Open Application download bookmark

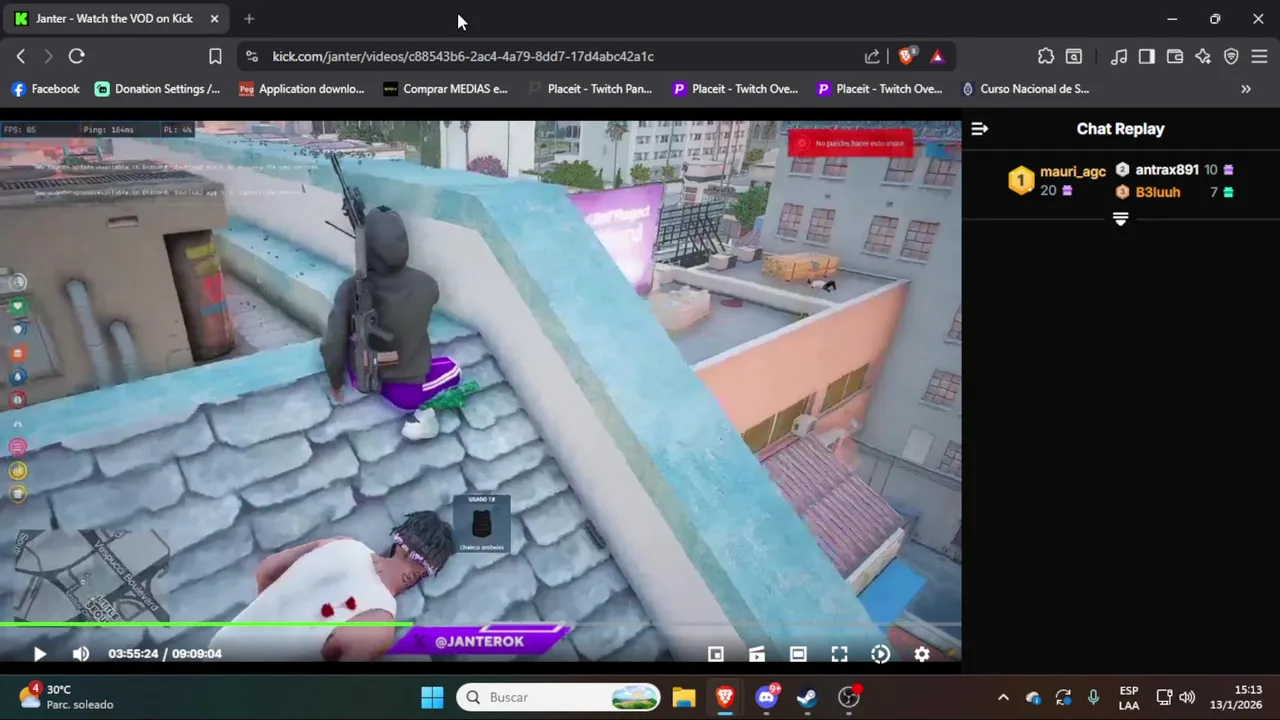tap(302, 89)
